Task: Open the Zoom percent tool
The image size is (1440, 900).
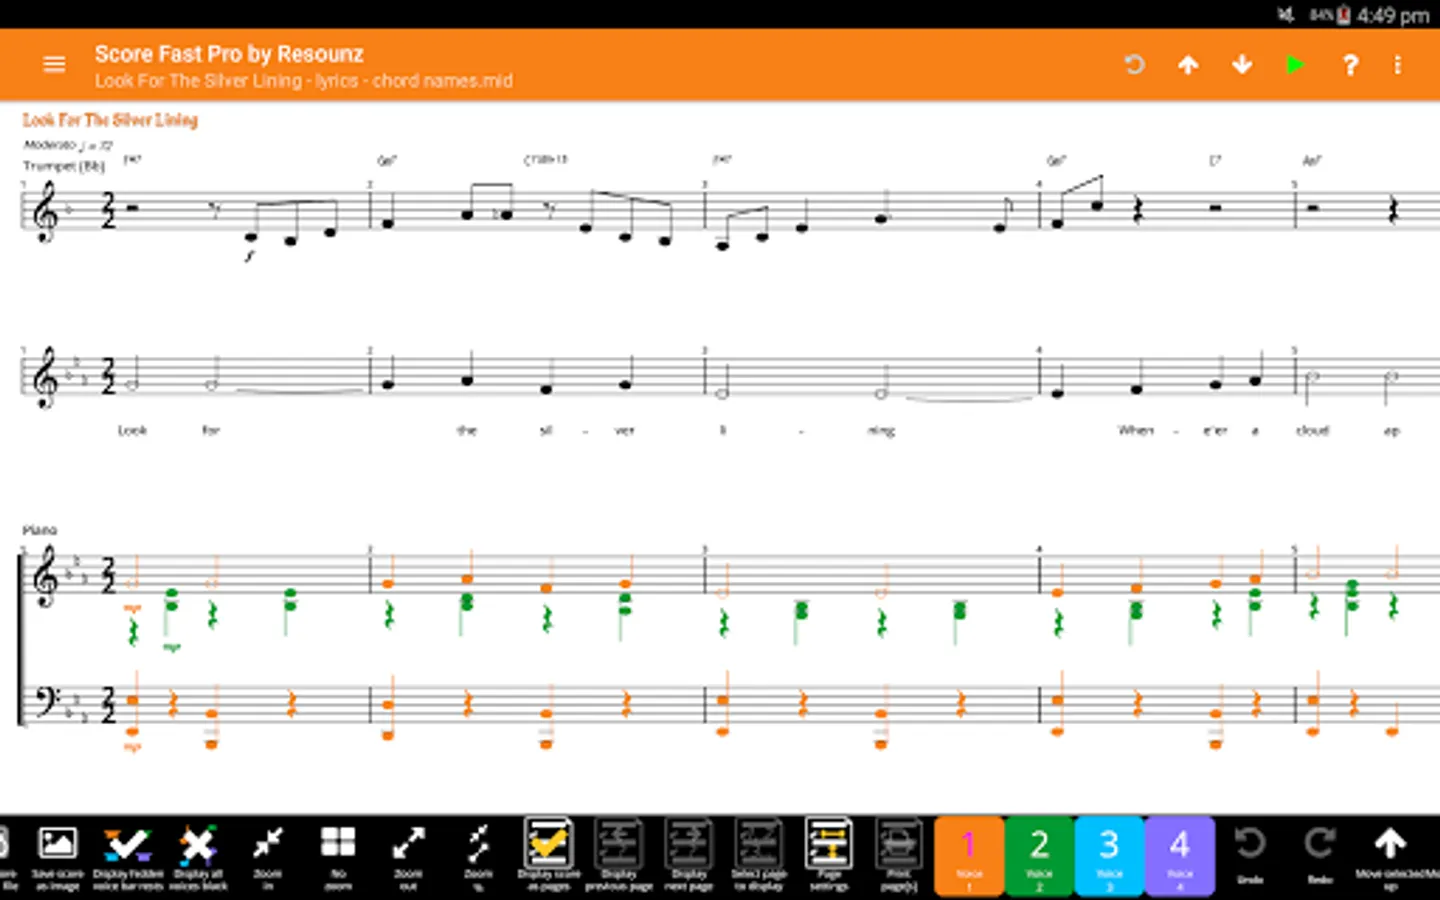Action: (x=478, y=856)
